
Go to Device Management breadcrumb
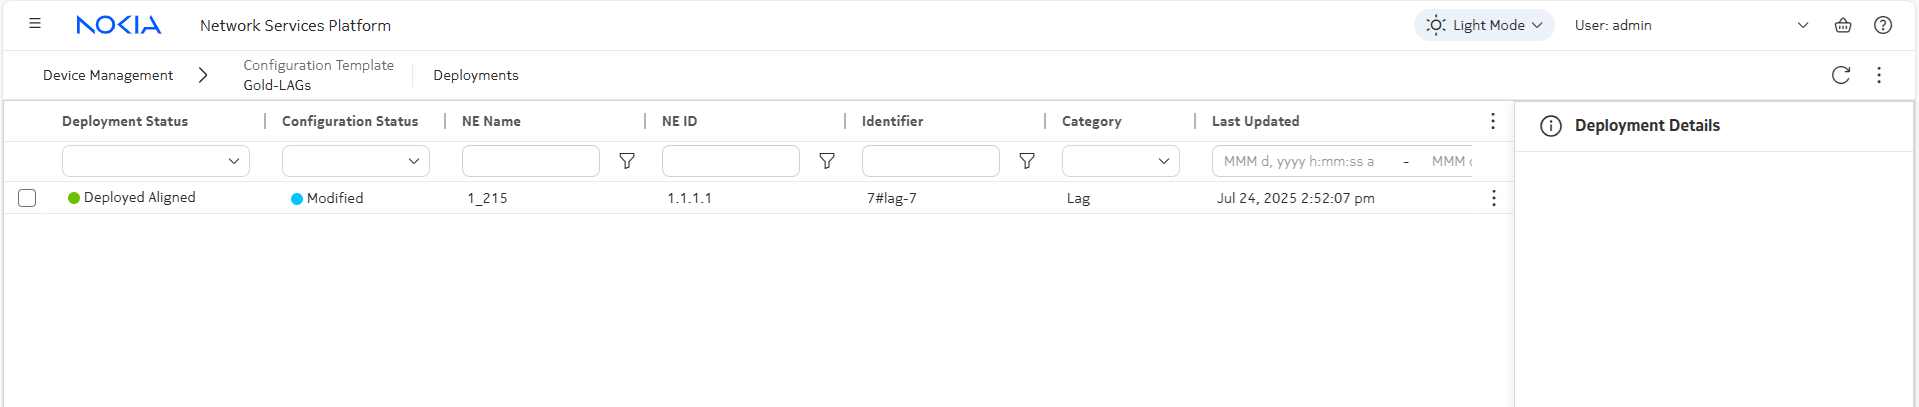pos(108,75)
